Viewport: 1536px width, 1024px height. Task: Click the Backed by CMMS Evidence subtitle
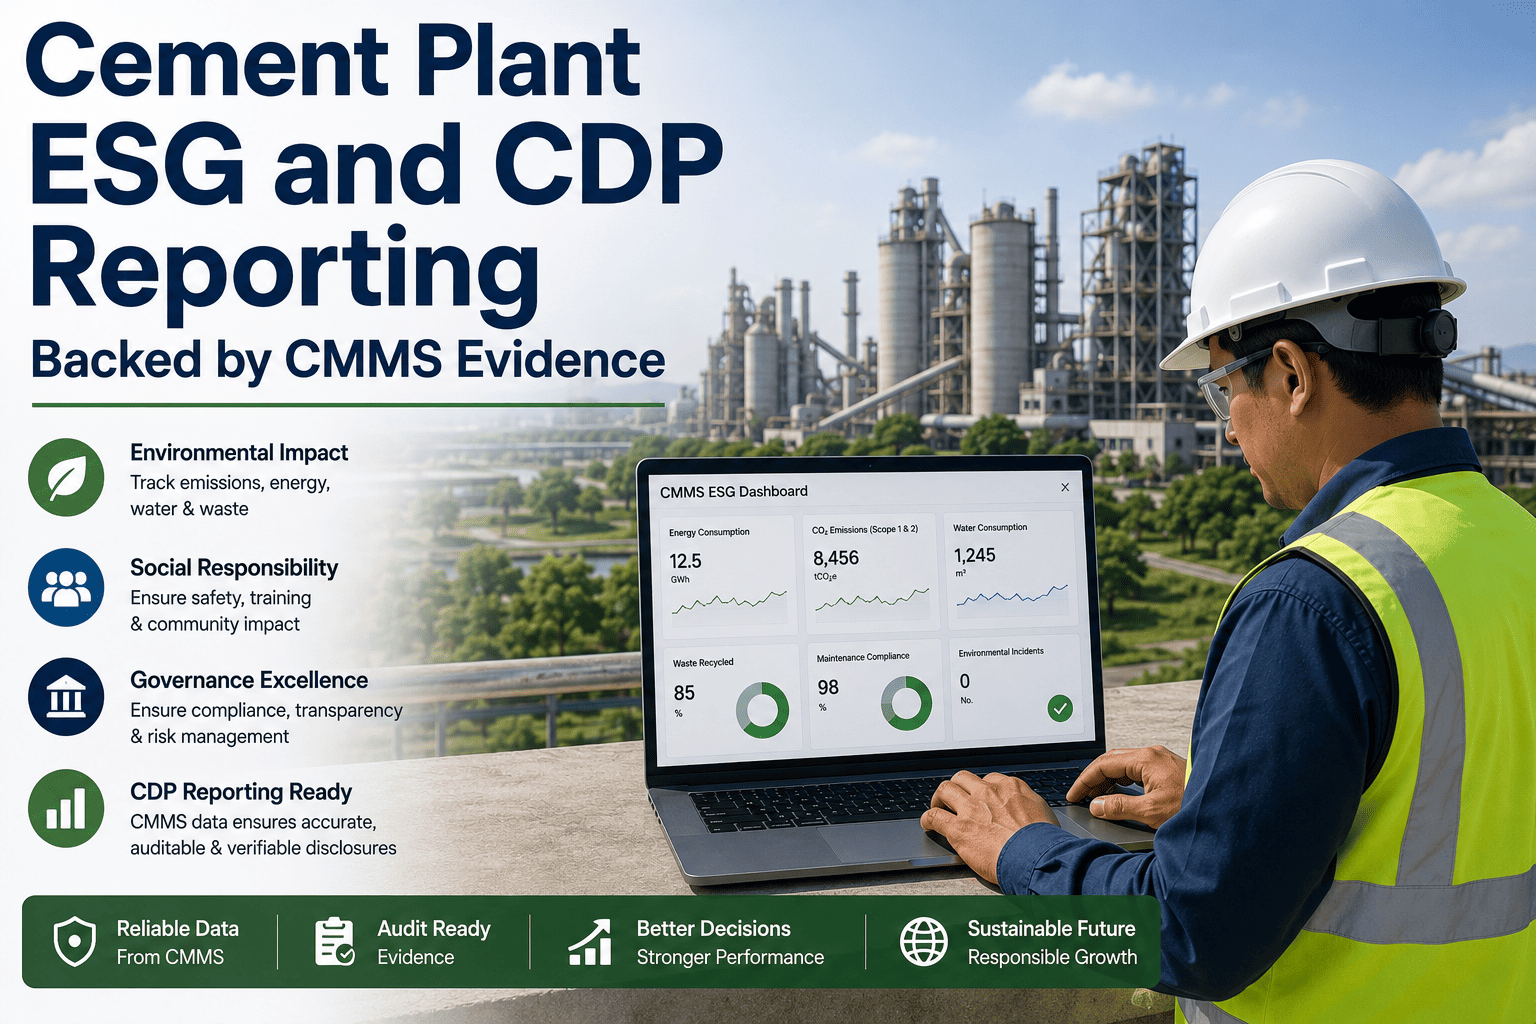(348, 360)
